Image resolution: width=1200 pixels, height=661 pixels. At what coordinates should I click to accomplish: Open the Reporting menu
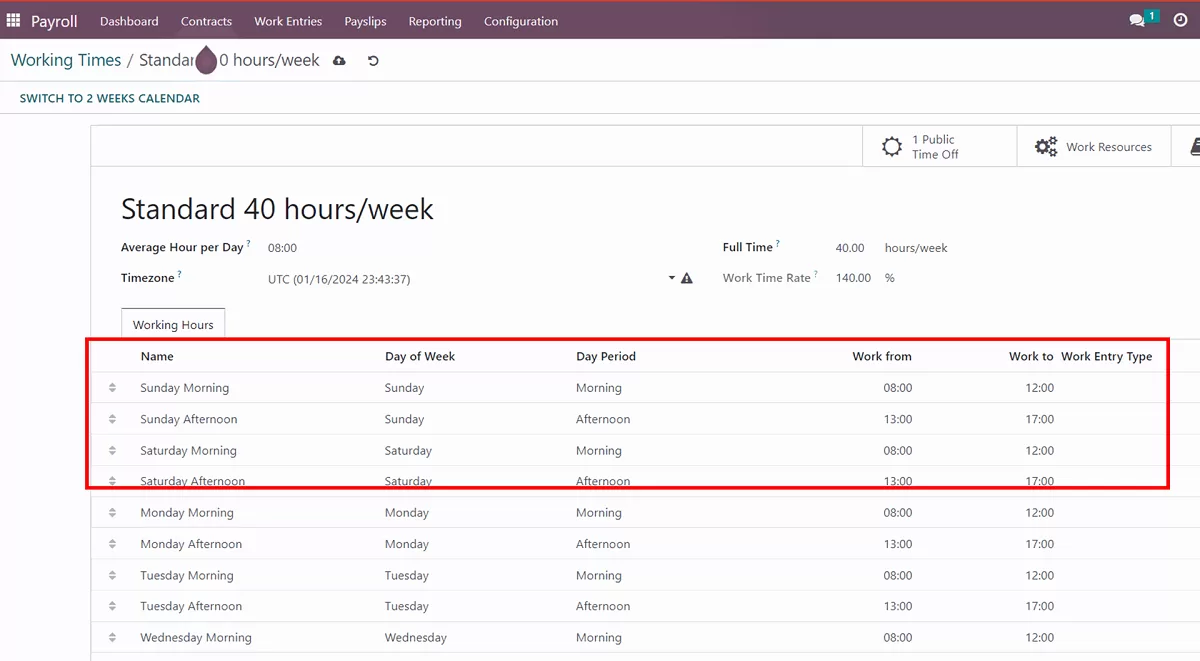[435, 21]
